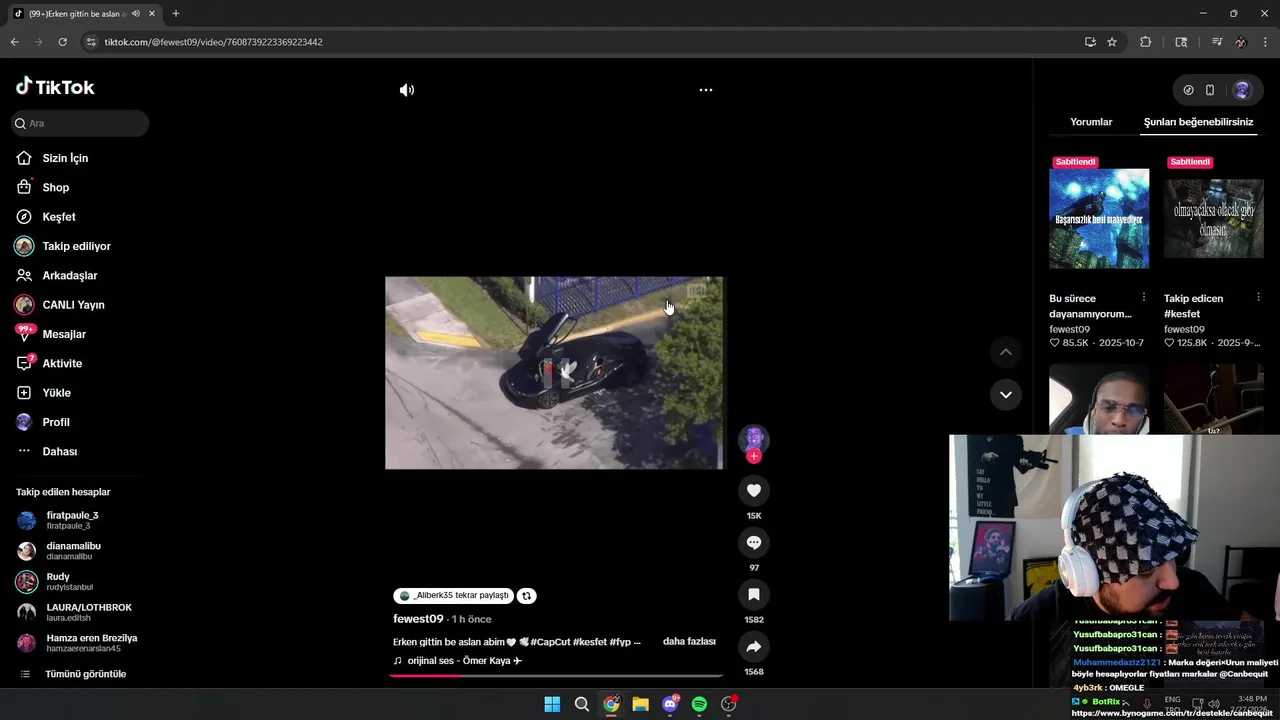This screenshot has width=1280, height=720.
Task: Click Yükle to upload a video
Action: 56,393
